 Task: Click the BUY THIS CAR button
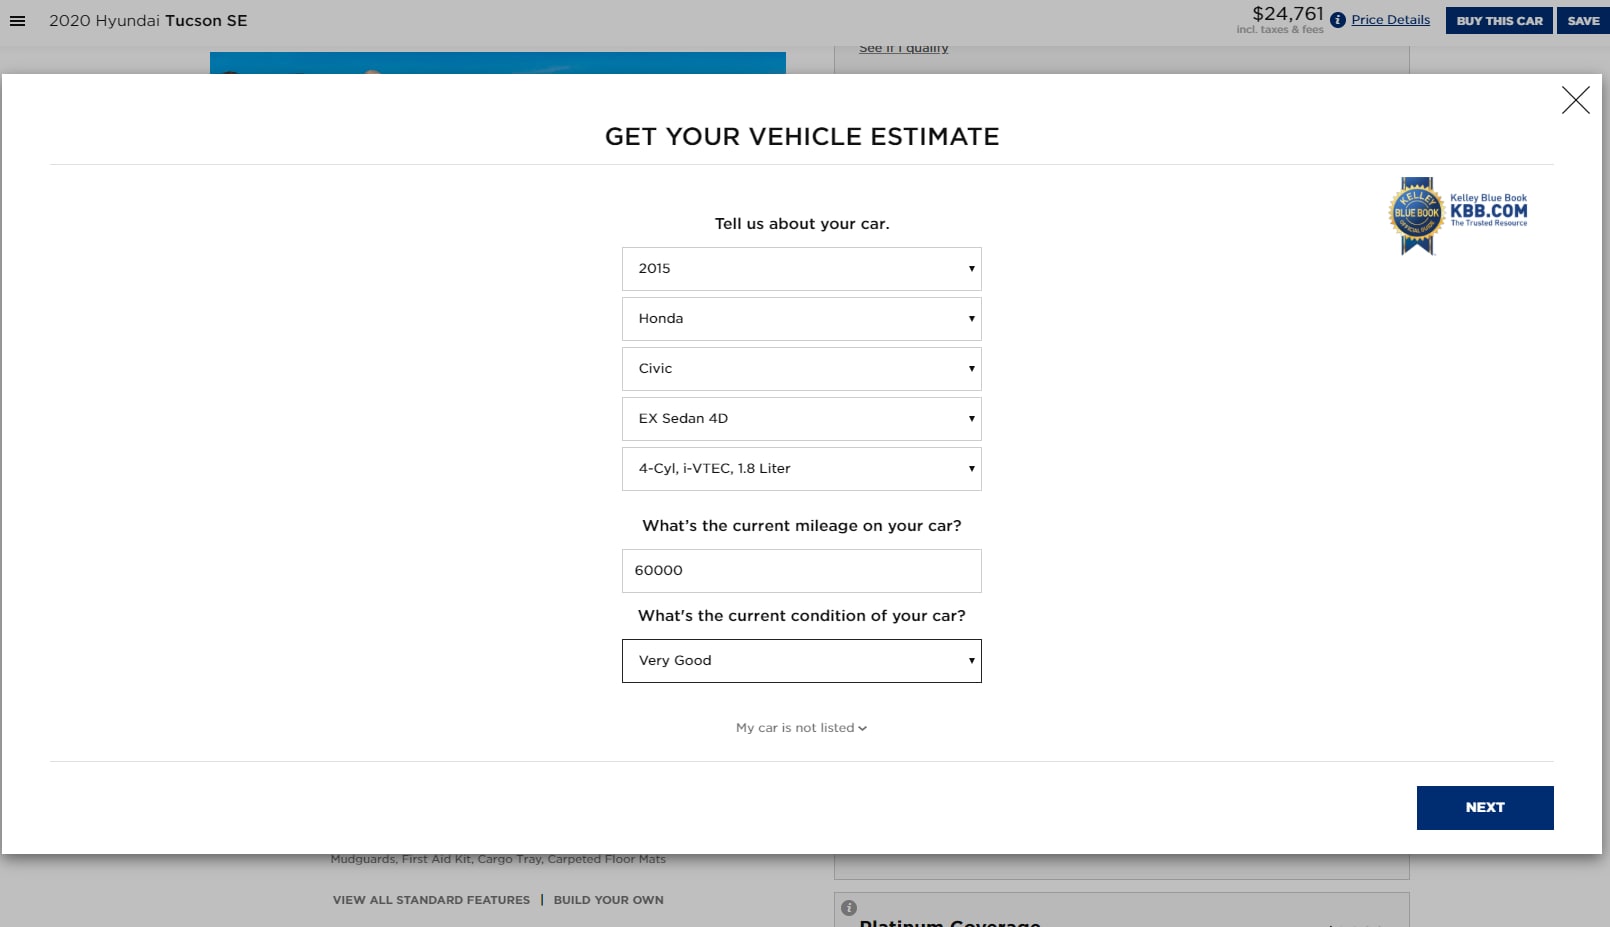tap(1498, 21)
